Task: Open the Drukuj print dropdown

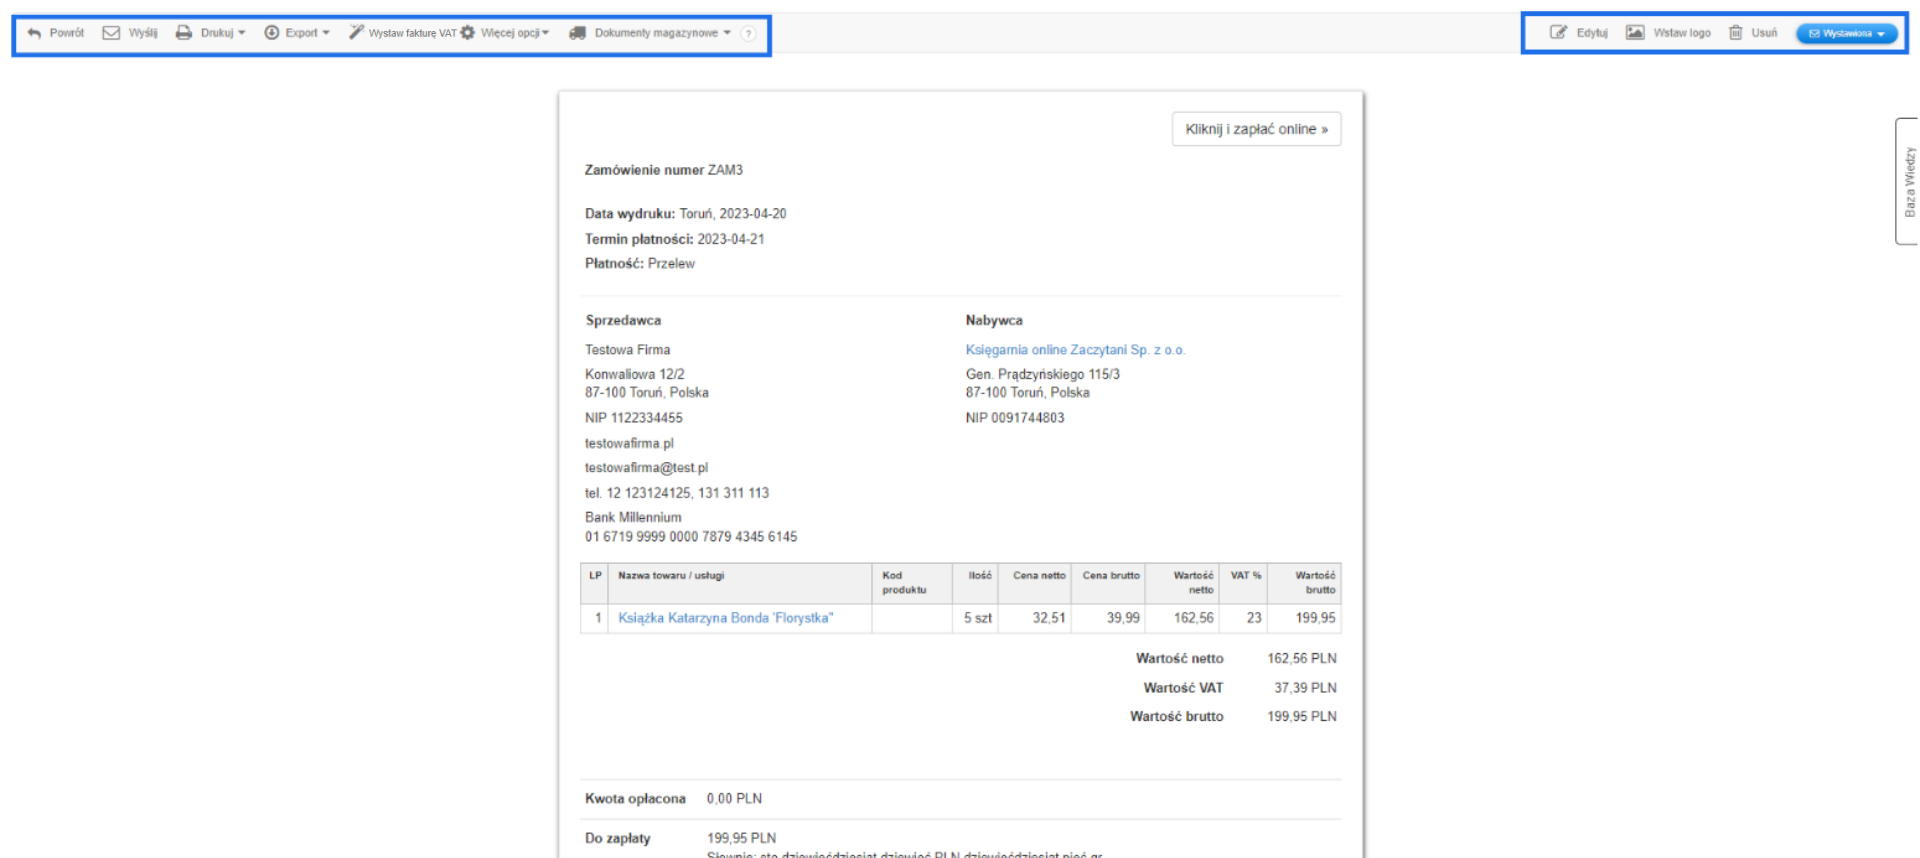Action: click(210, 33)
